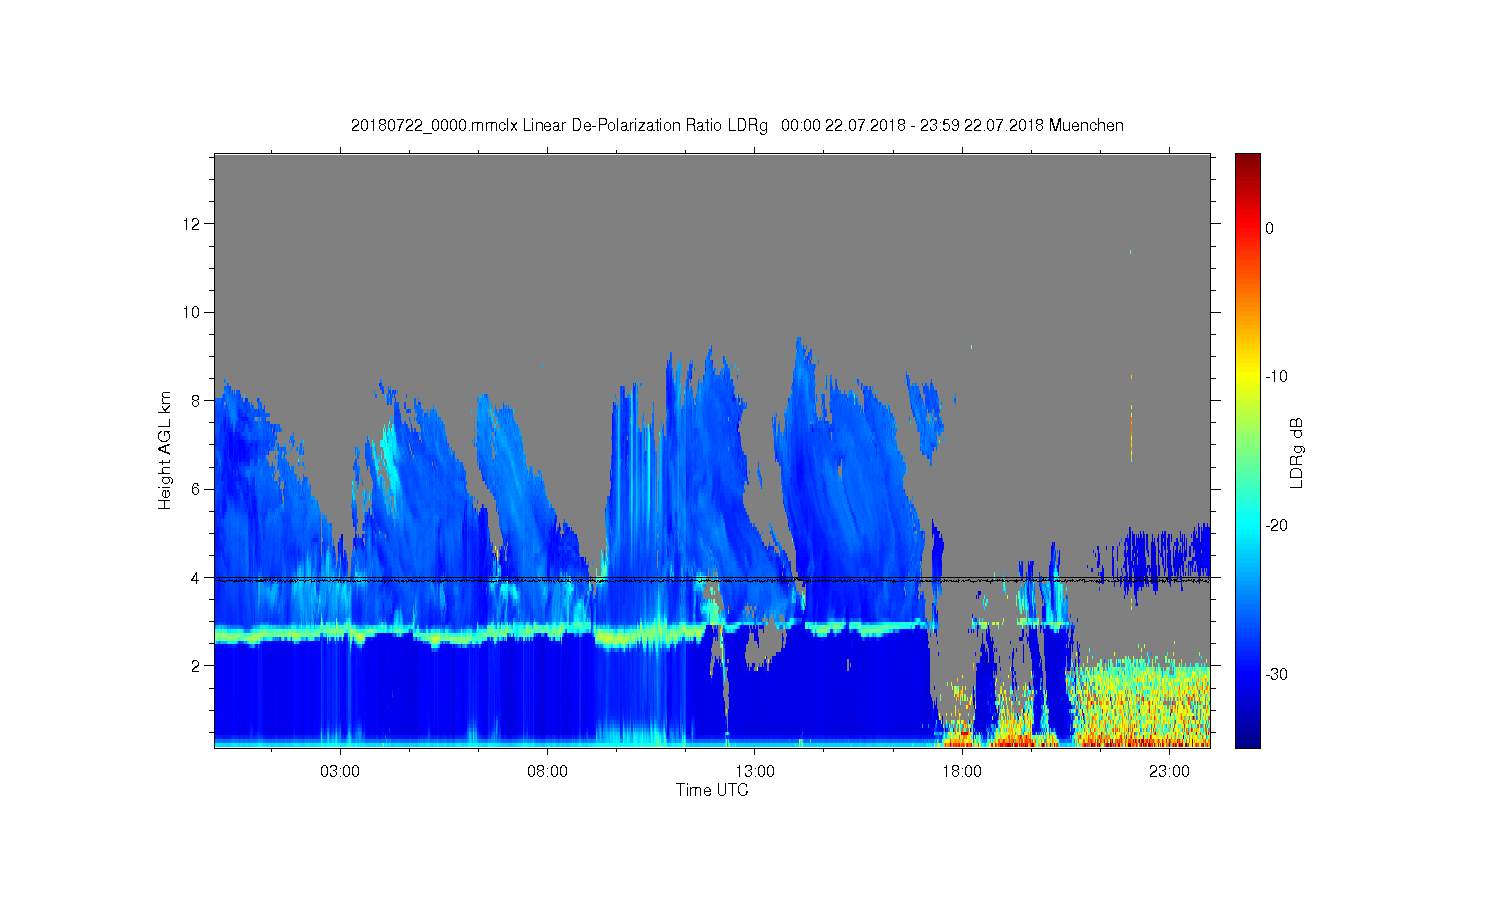This screenshot has width=1500, height=900.
Task: Click the plot title mentioning 'Linear De-Polarization Ratio LDRg'
Action: 737,126
